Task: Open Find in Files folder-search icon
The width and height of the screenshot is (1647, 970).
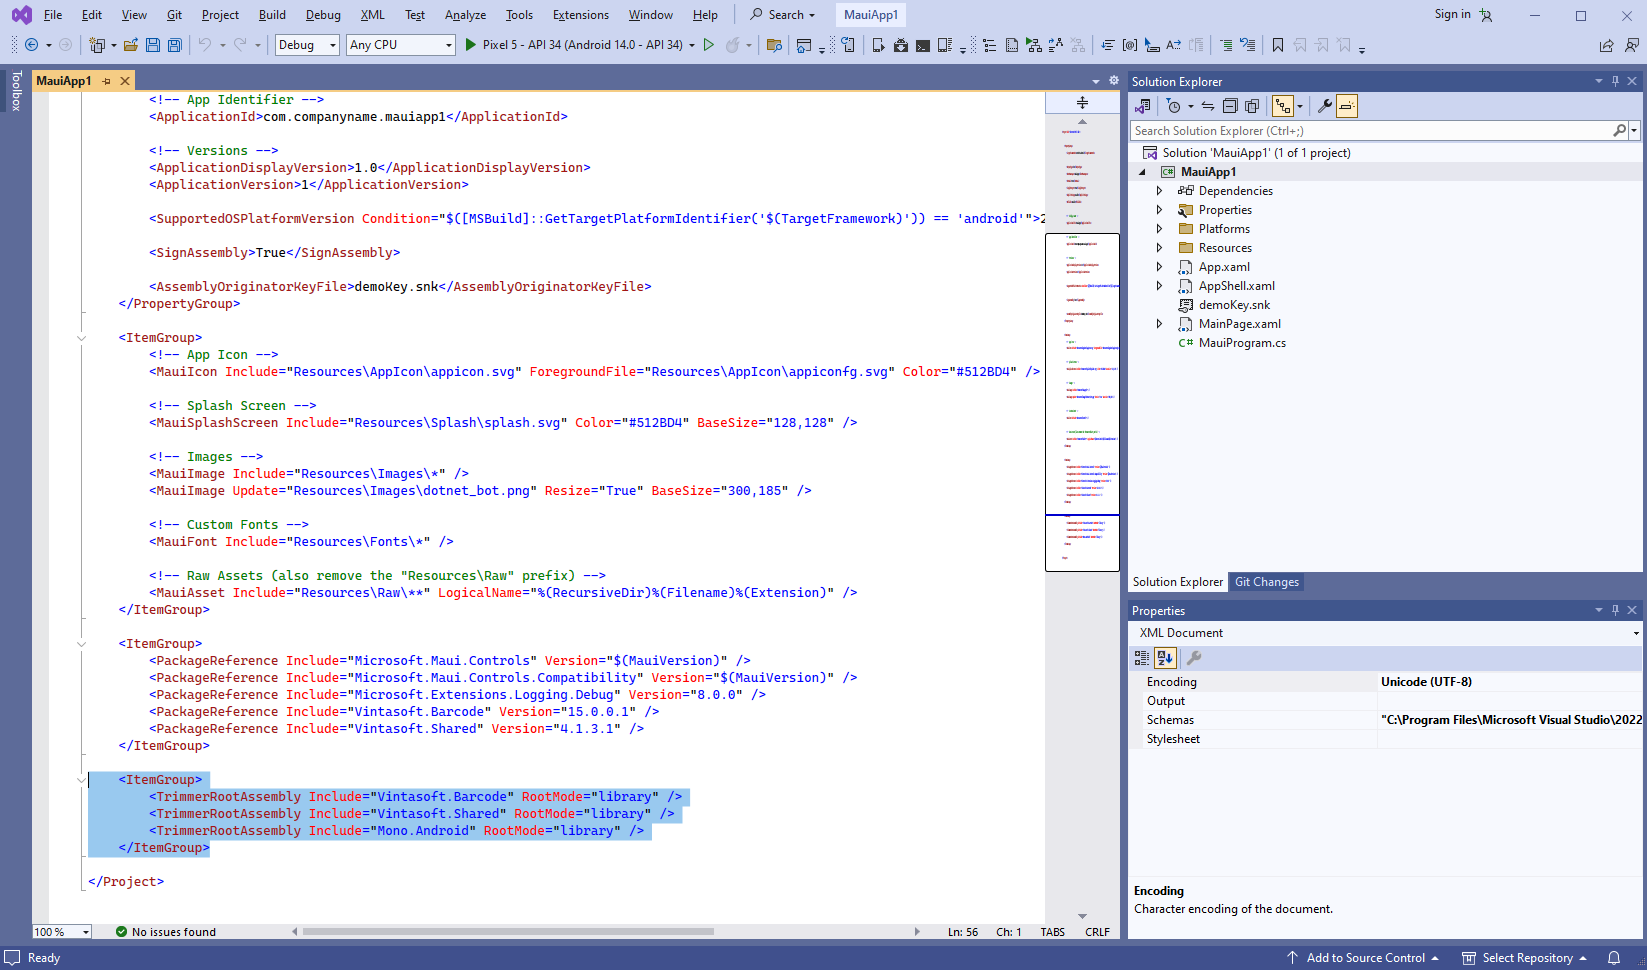Action: coord(774,45)
